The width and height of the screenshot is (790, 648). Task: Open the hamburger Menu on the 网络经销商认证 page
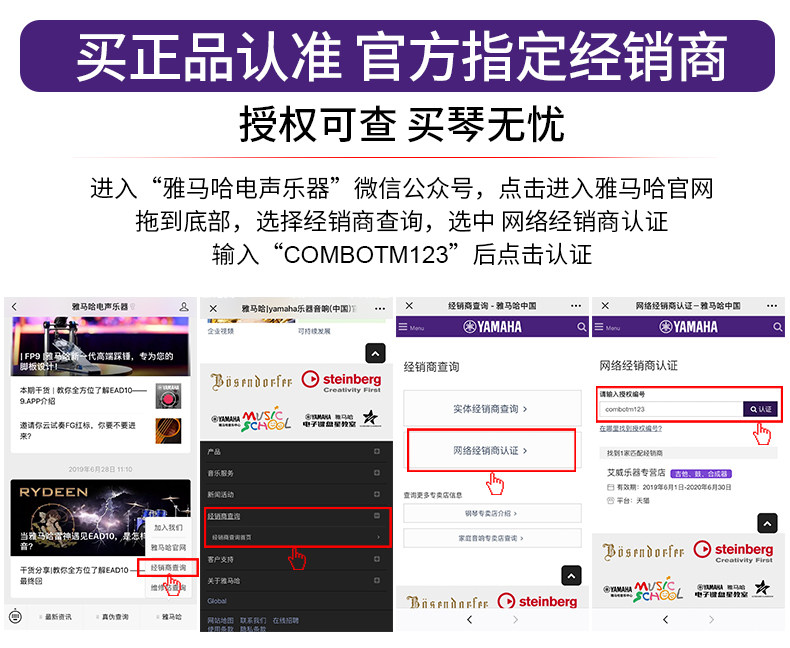(607, 327)
